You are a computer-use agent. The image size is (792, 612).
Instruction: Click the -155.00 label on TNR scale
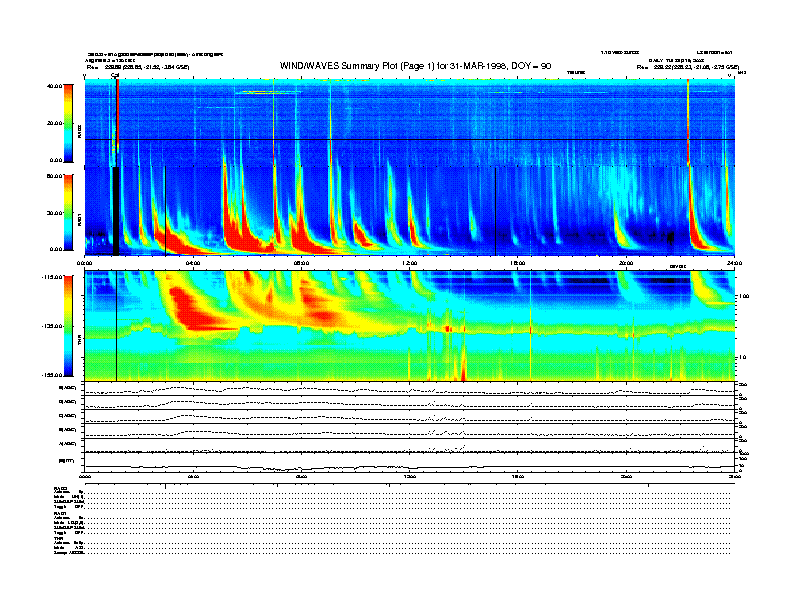tap(53, 375)
